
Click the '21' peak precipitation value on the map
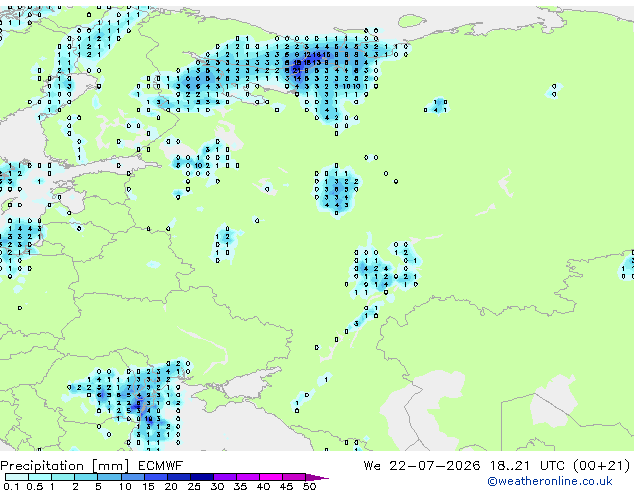297,70
